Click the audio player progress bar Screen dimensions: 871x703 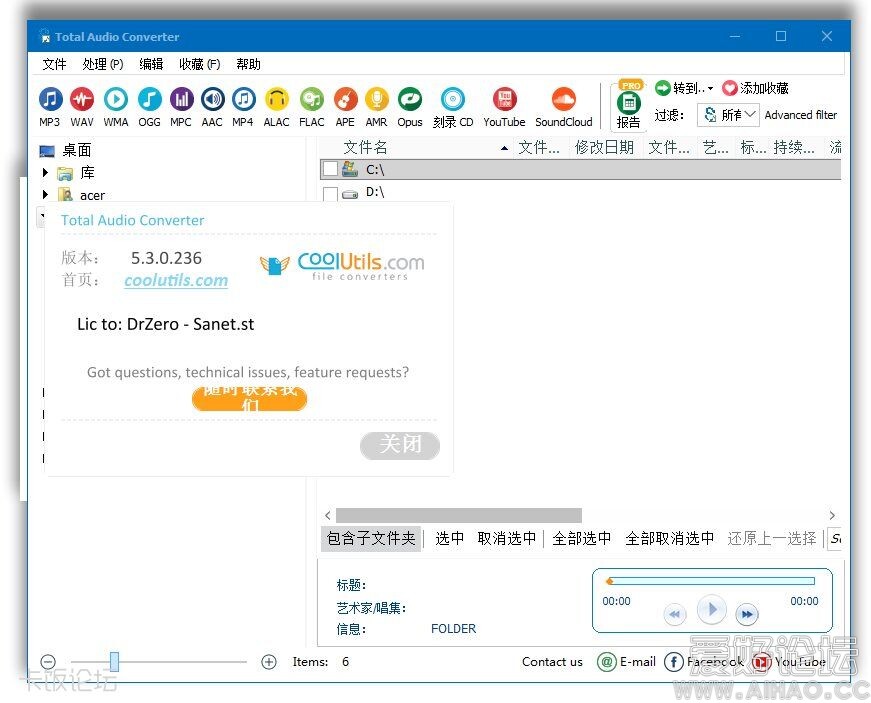click(x=712, y=581)
